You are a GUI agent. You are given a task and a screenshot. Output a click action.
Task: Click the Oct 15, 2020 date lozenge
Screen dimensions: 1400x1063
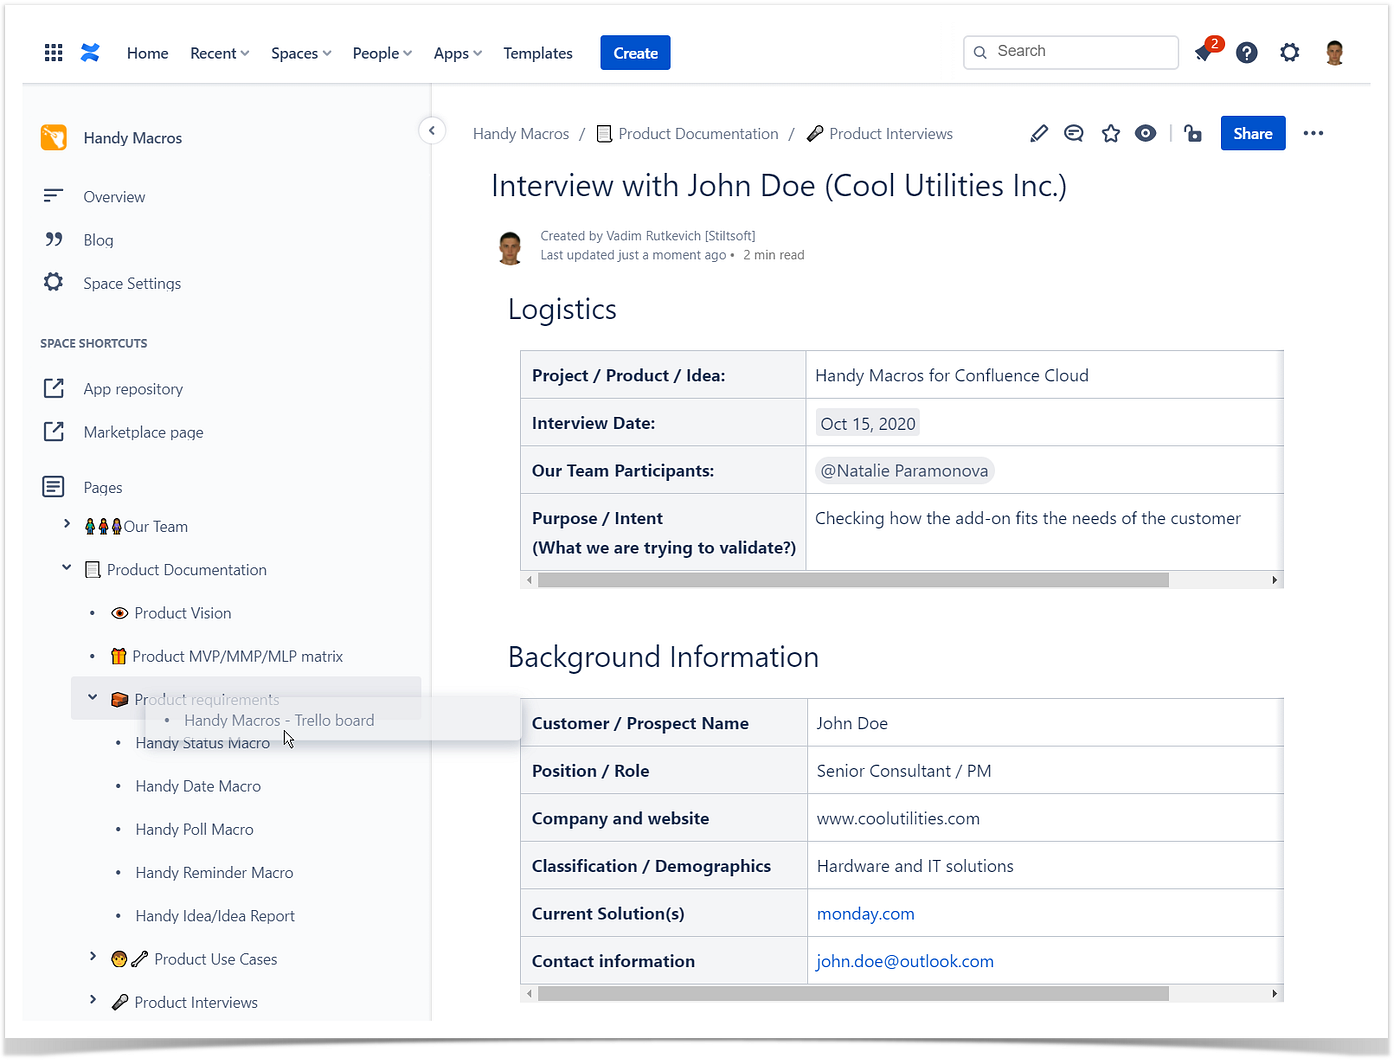pos(868,424)
